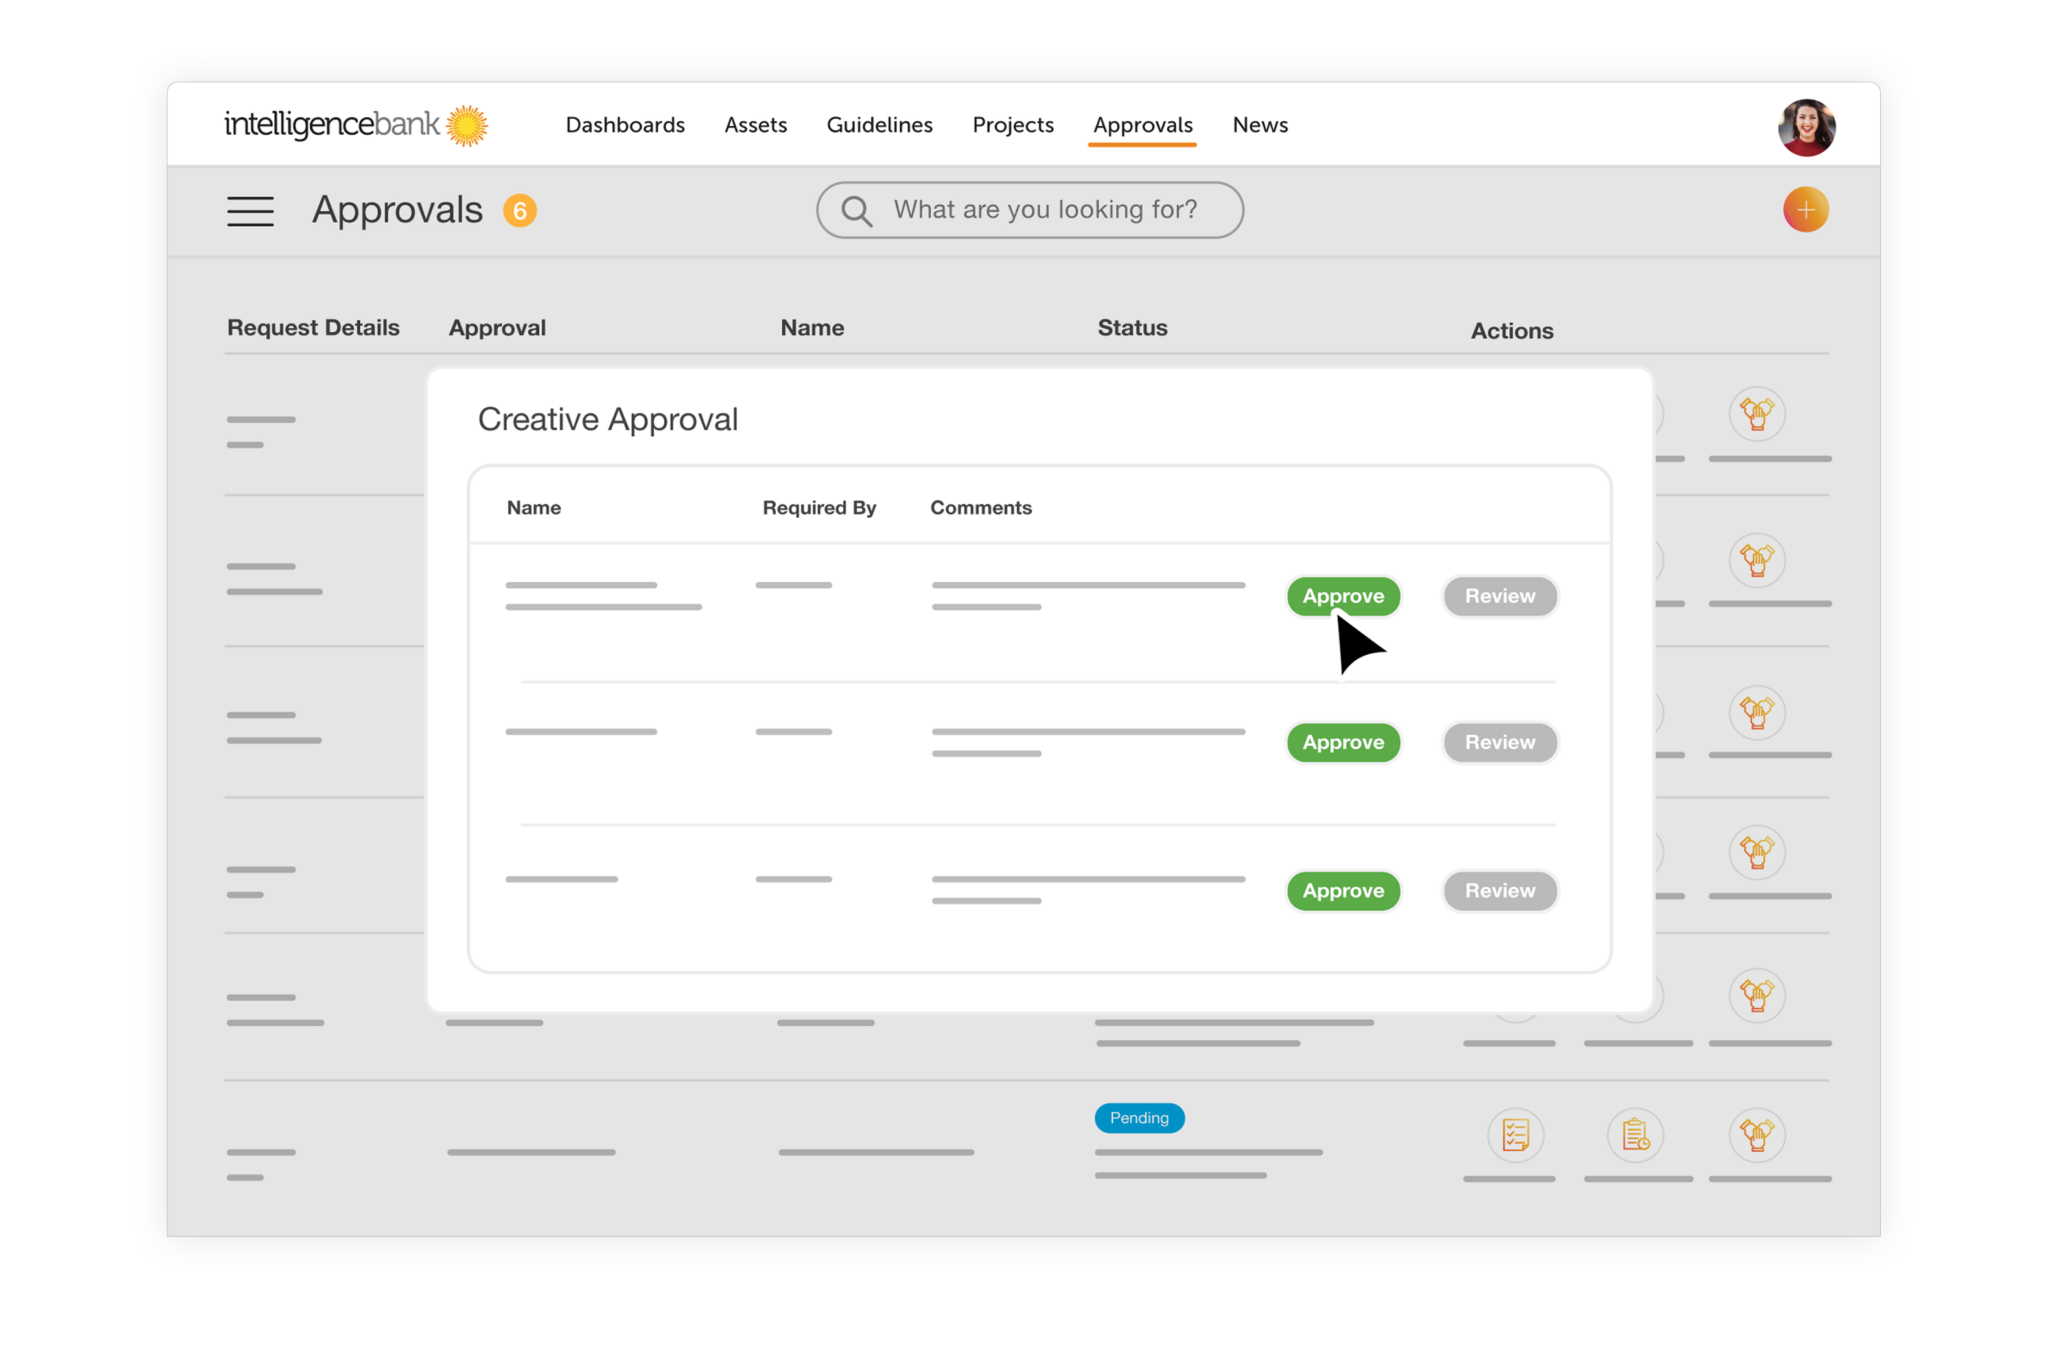This screenshot has height=1348, width=2048.
Task: Approve the second Creative Approval item
Action: tap(1343, 742)
